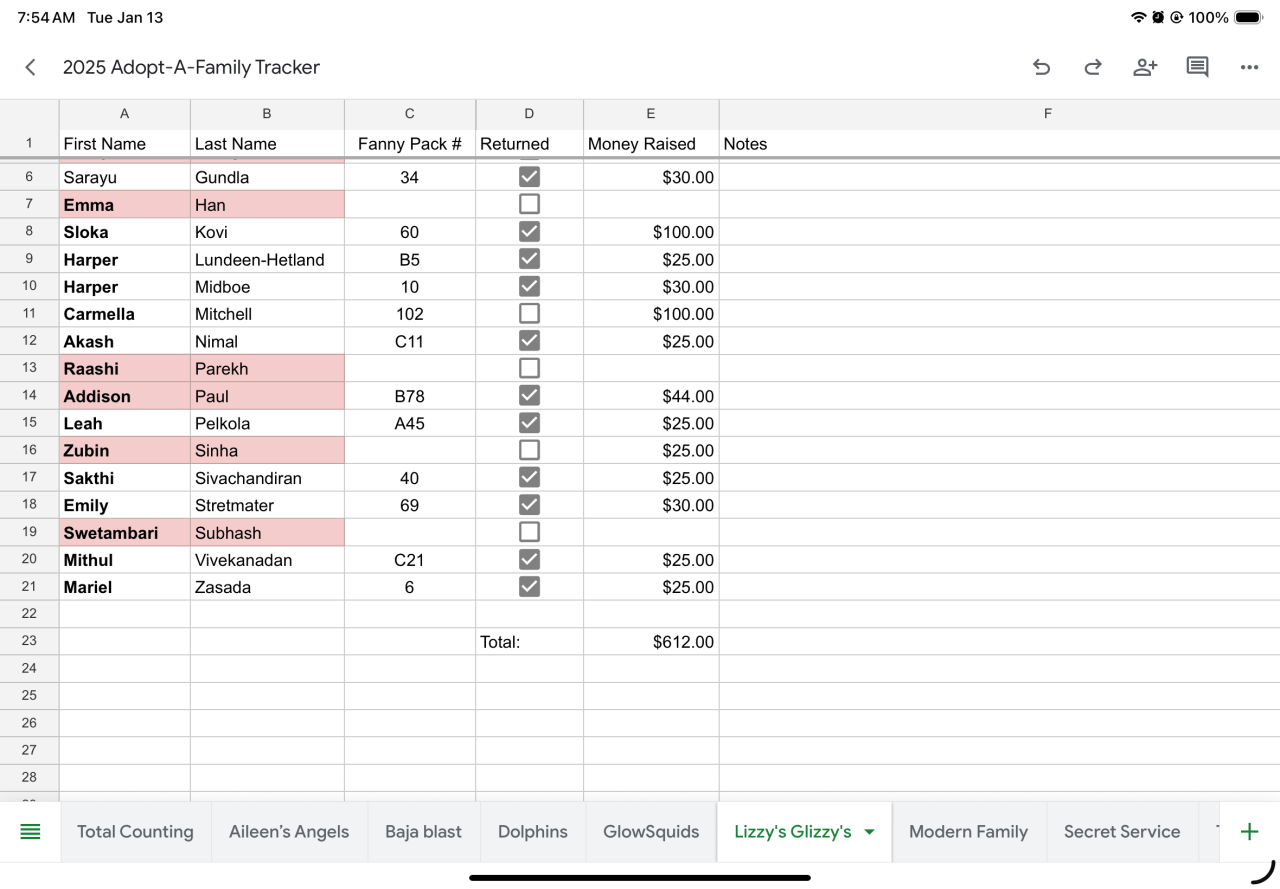Open the all sheets list icon
Screen dimensions: 1280x889
coord(30,831)
